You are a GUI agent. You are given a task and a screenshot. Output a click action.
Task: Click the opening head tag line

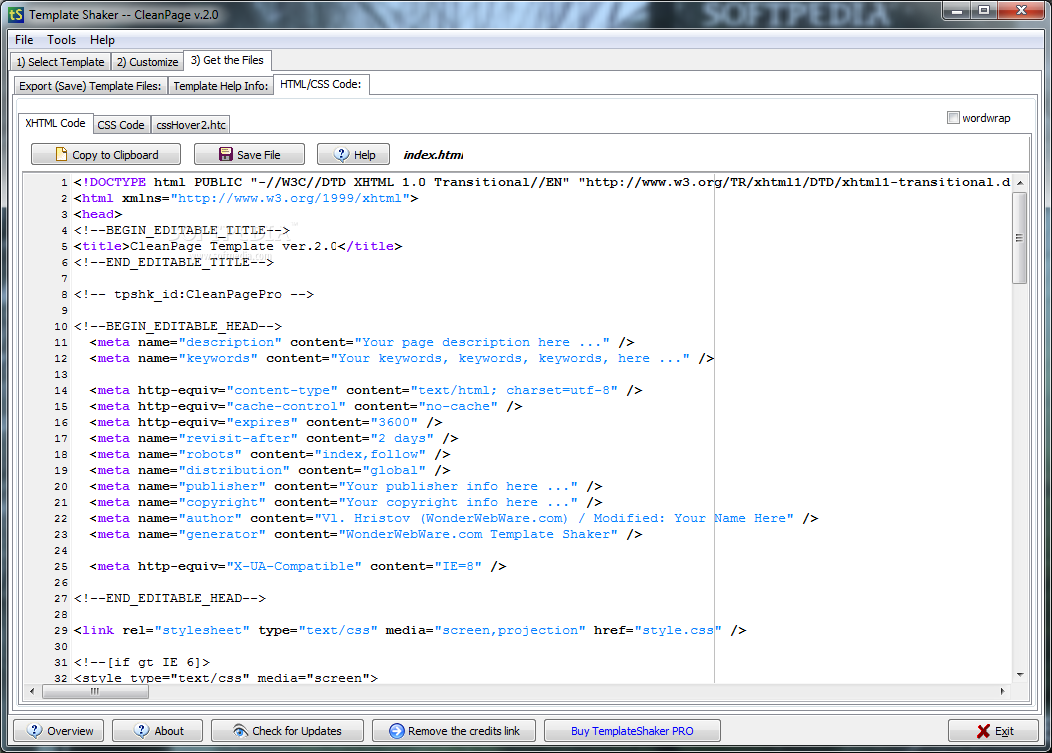(98, 215)
